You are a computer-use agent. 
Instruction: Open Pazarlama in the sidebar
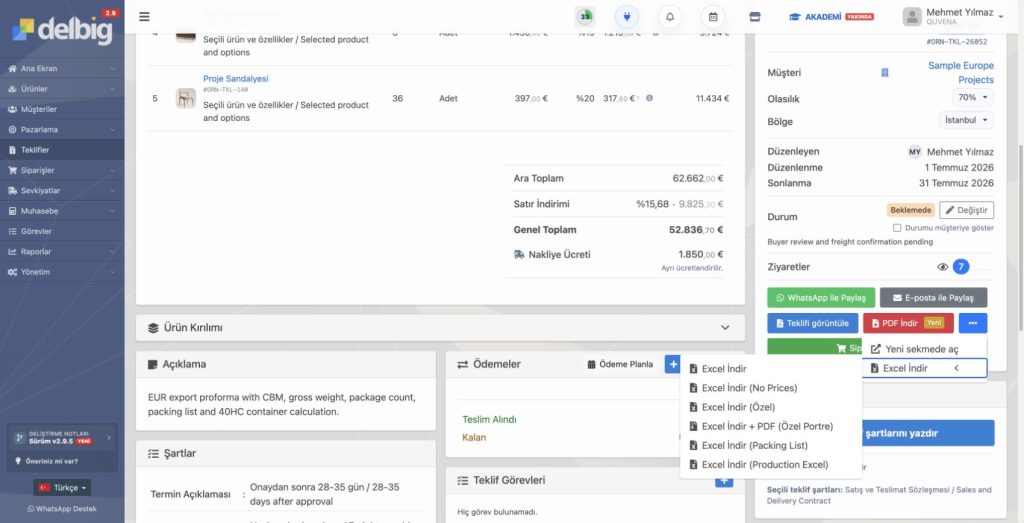click(62, 129)
